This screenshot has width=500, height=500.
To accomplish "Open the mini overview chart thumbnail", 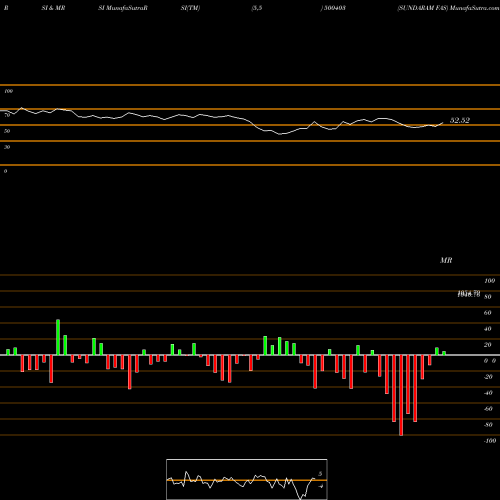I will click(247, 479).
